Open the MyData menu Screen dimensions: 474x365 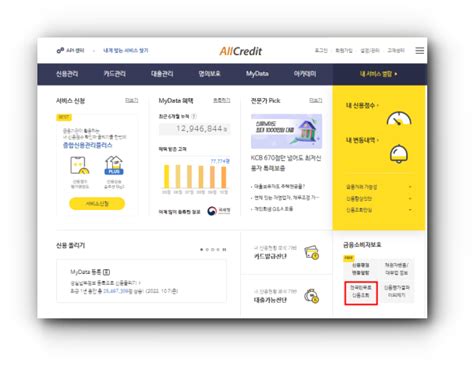257,74
